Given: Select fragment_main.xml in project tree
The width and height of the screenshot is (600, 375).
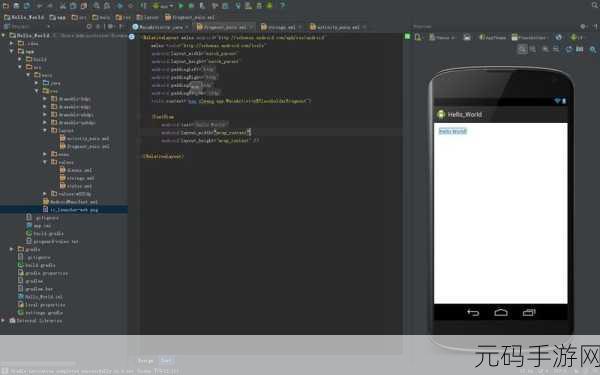Looking at the screenshot, I should pyautogui.click(x=85, y=147).
